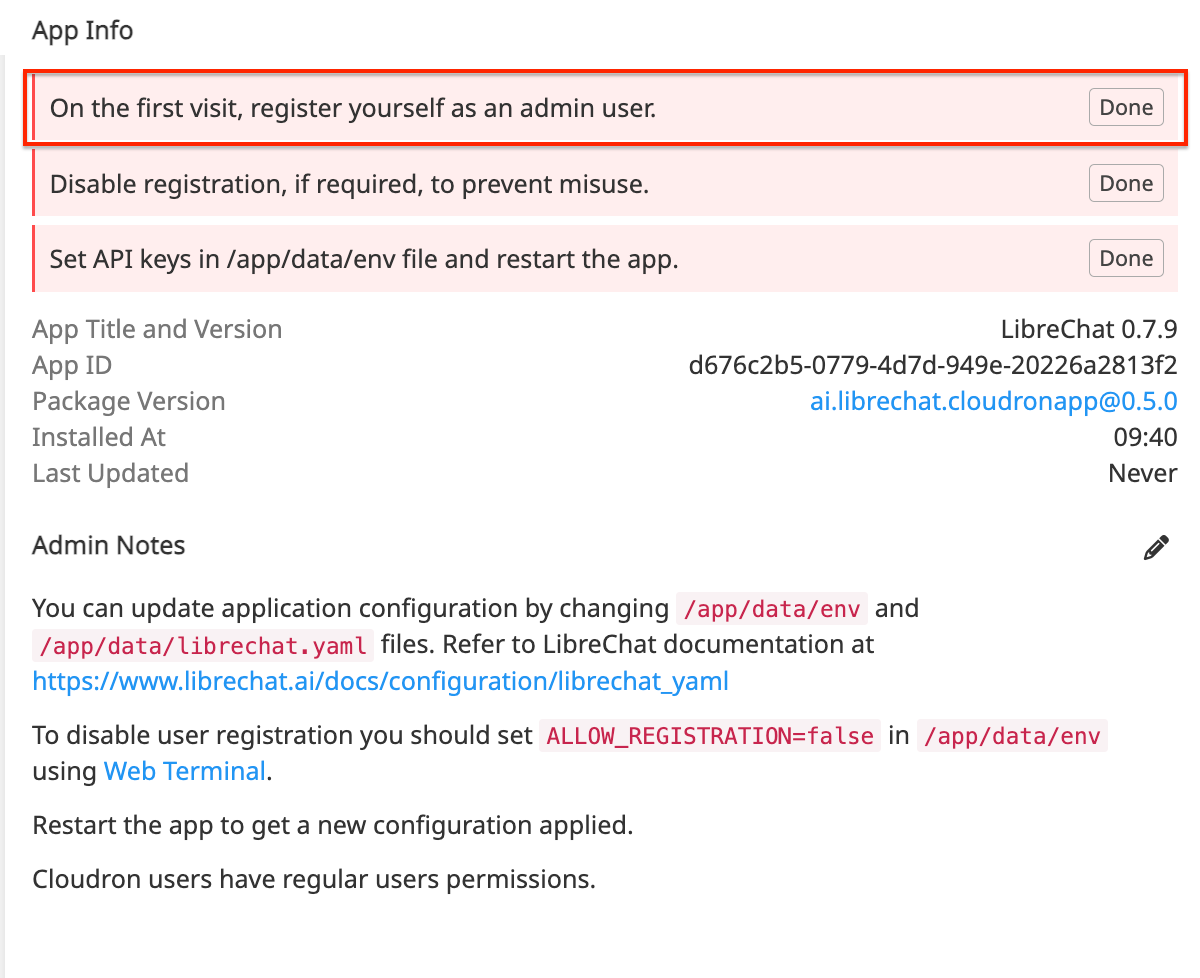1200x978 pixels.
Task: Click the 'Installed At' label
Action: [99, 437]
